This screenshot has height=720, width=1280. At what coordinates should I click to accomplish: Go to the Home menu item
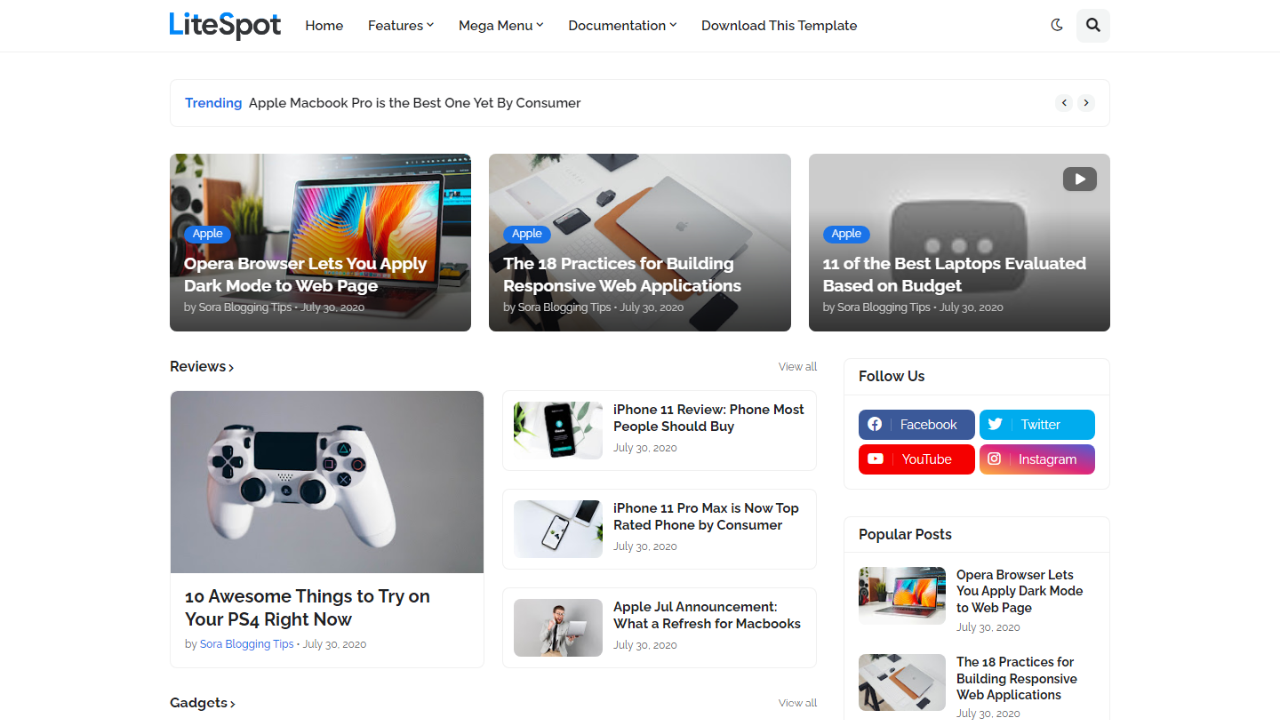324,25
